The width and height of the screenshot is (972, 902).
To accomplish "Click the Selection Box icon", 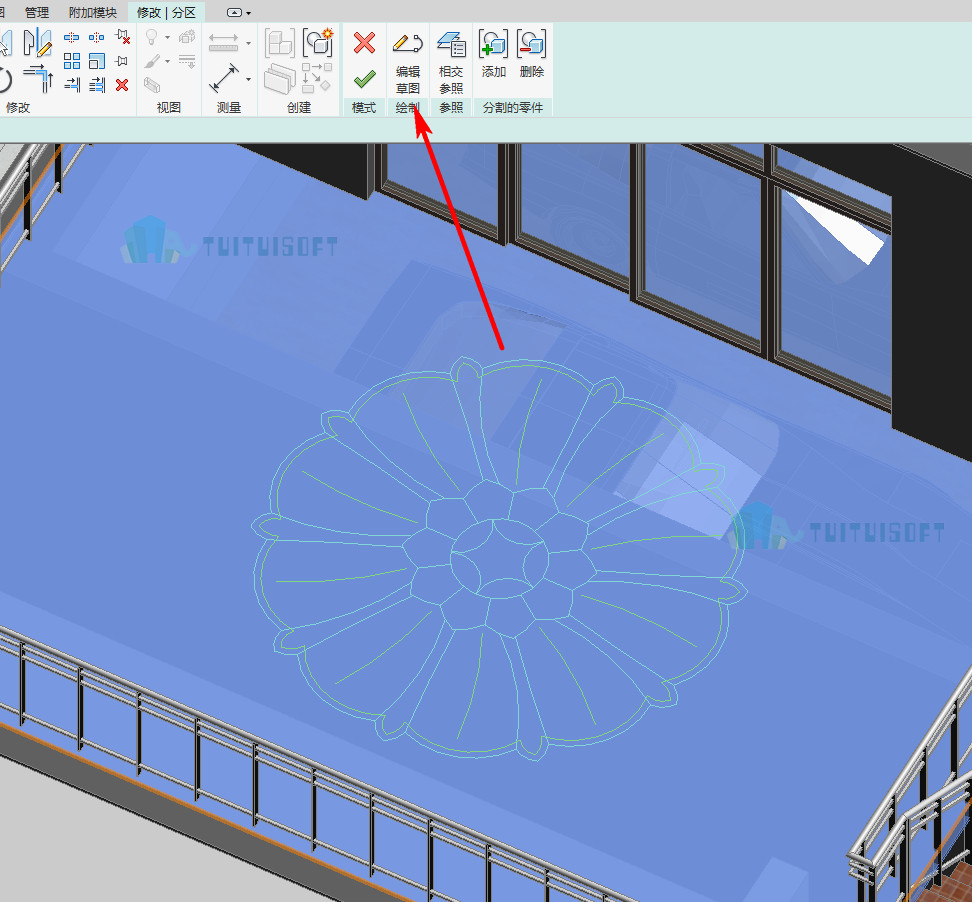I will pos(152,84).
